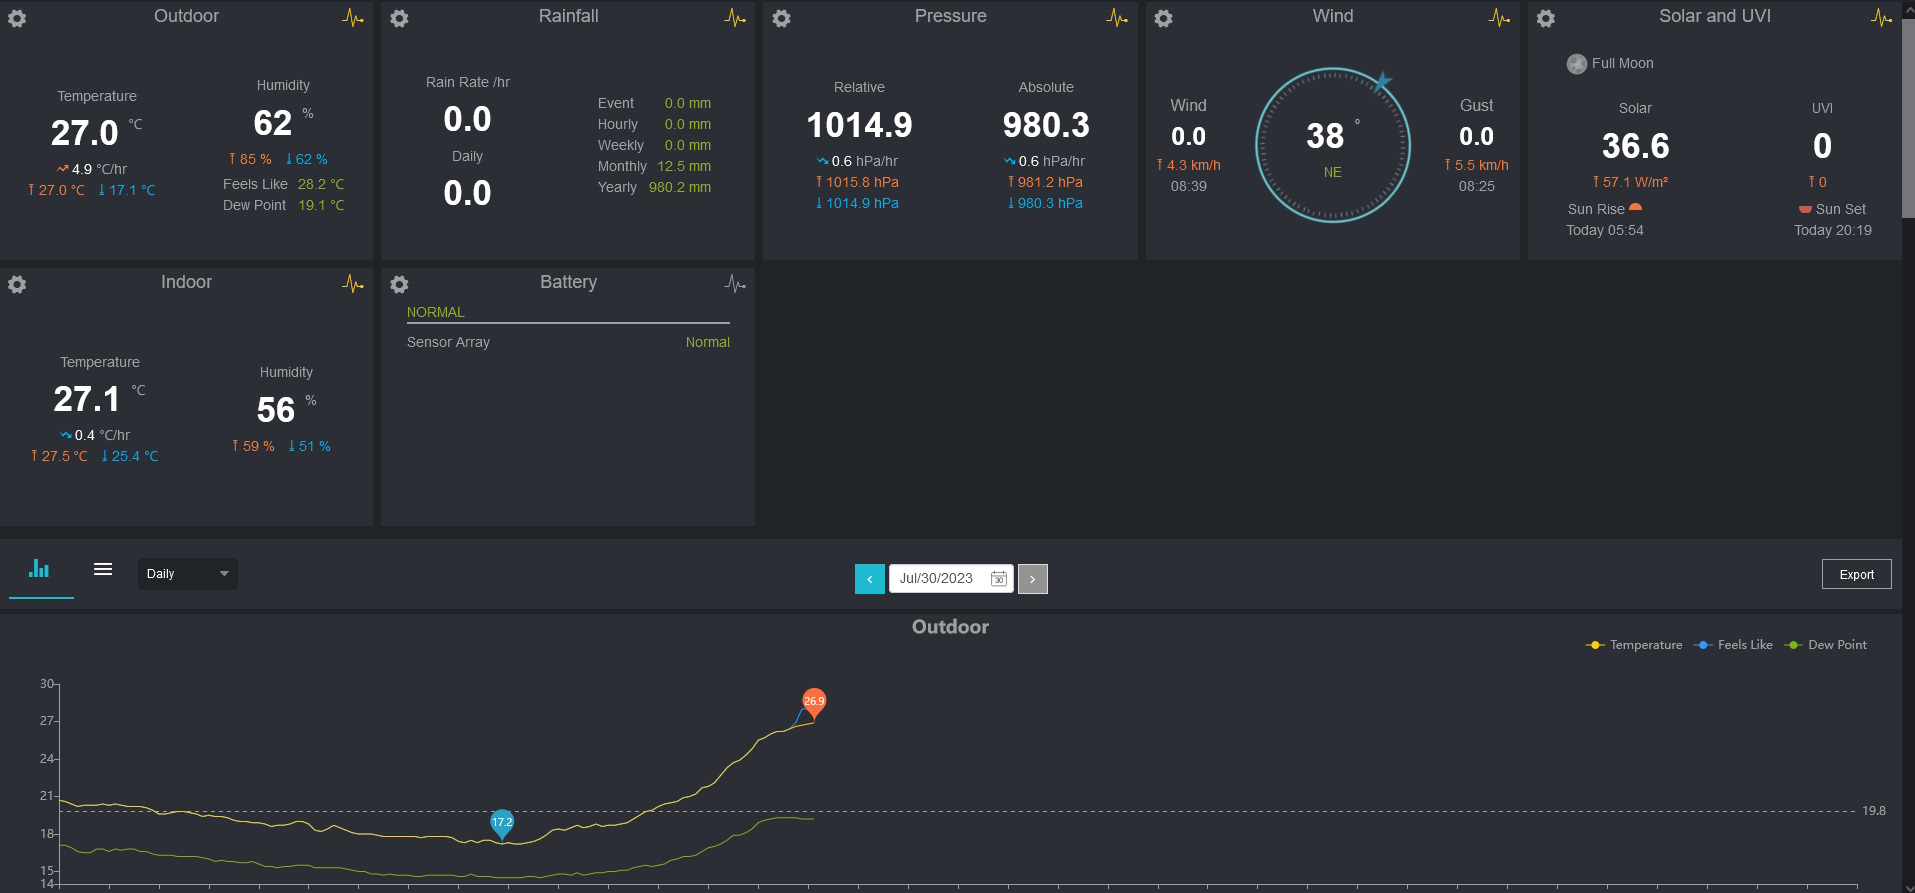The height and width of the screenshot is (893, 1915).
Task: Open Pressure panel settings gear
Action: 782,18
